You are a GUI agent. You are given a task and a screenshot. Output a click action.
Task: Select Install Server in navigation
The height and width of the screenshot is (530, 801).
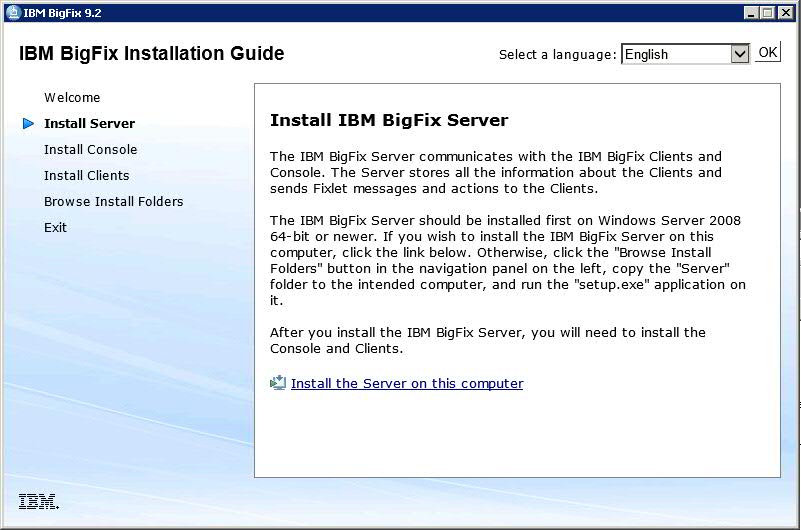[89, 124]
